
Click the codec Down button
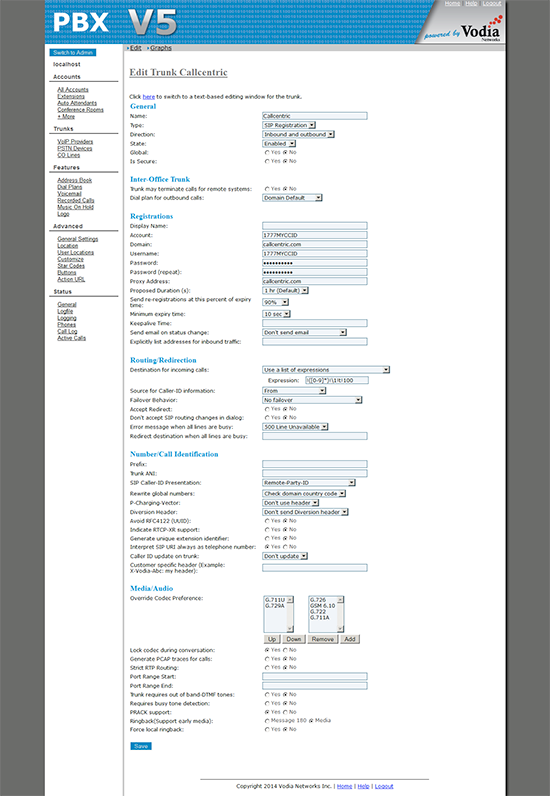pyautogui.click(x=294, y=639)
